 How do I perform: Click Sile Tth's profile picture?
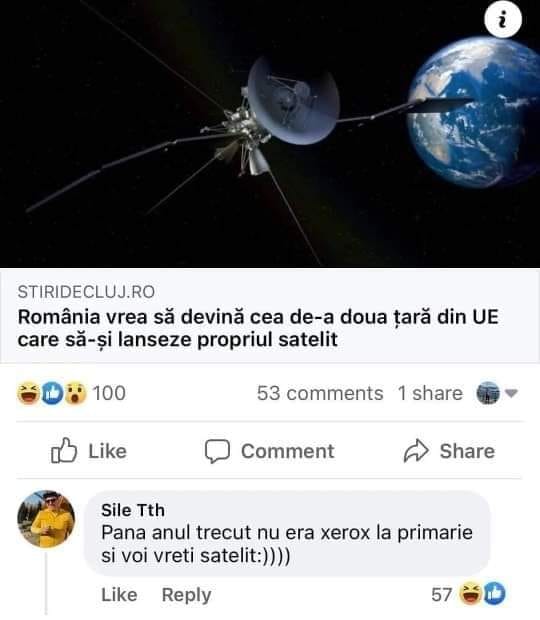pos(46,519)
